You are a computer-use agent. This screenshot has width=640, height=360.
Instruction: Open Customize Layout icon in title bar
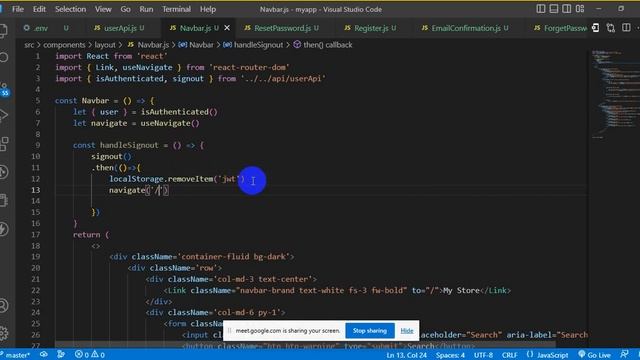point(580,9)
